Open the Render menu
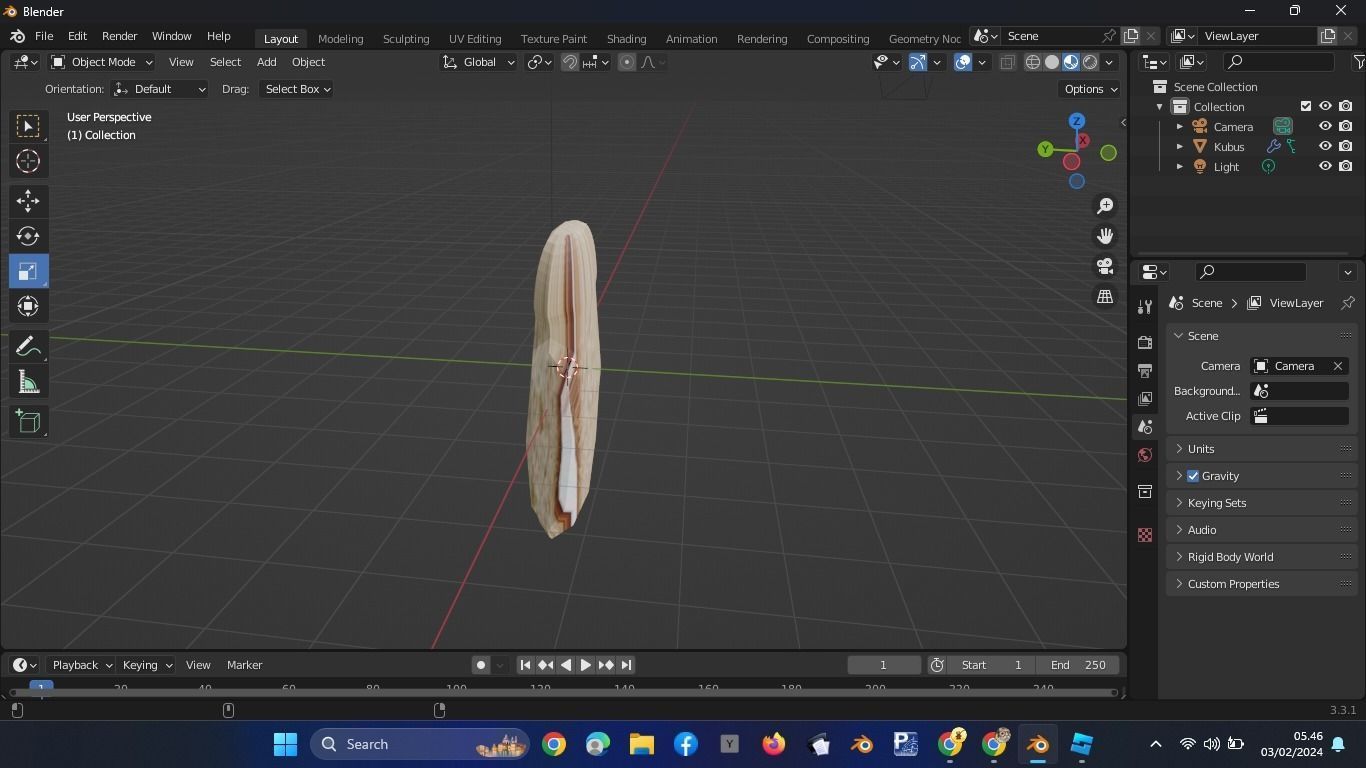 pyautogui.click(x=119, y=36)
